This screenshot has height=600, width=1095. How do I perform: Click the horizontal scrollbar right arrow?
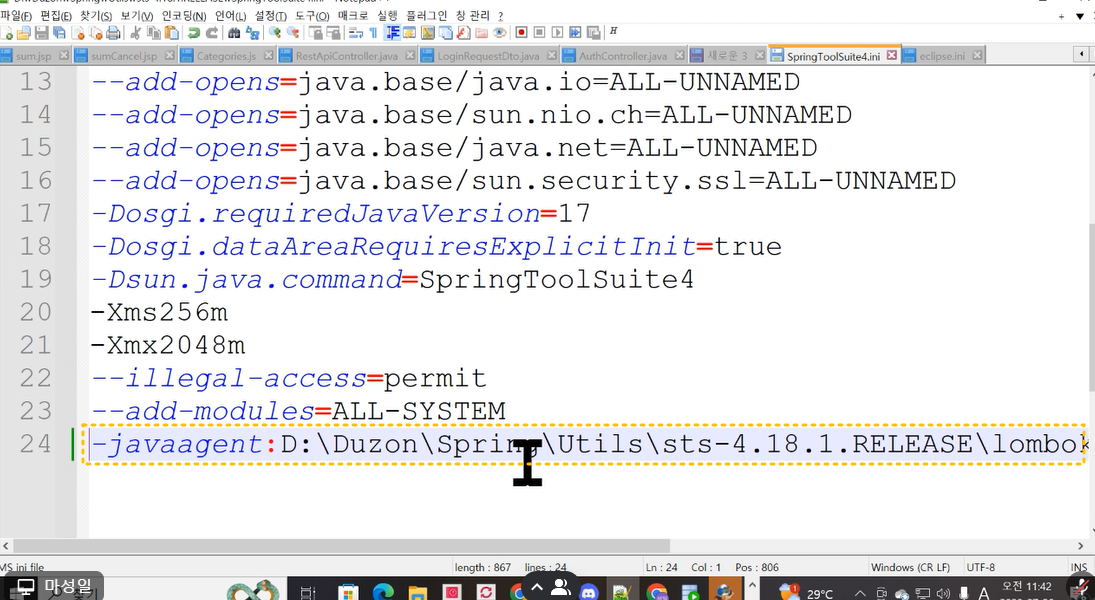point(1081,546)
